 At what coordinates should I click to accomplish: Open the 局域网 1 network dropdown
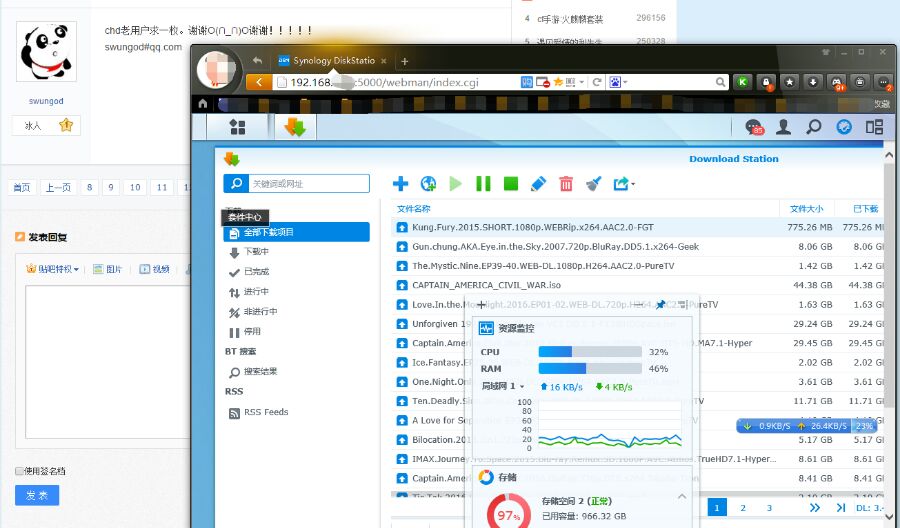[503, 386]
